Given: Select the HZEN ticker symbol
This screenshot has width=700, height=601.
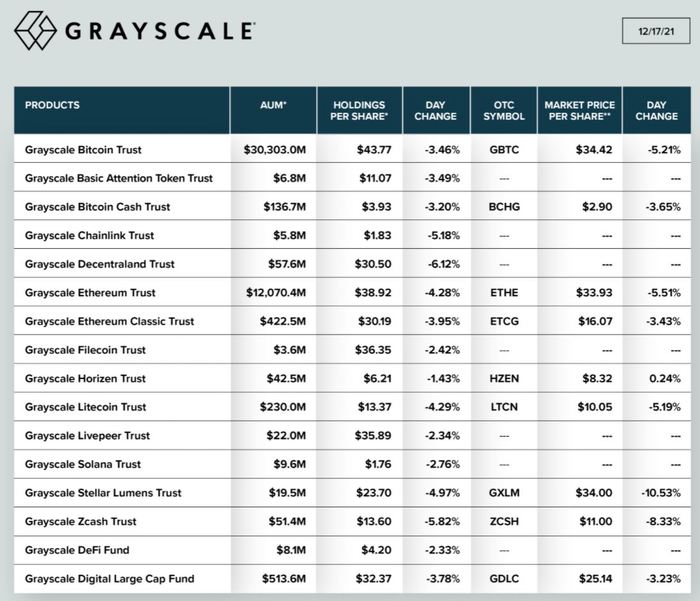Looking at the screenshot, I should [503, 379].
